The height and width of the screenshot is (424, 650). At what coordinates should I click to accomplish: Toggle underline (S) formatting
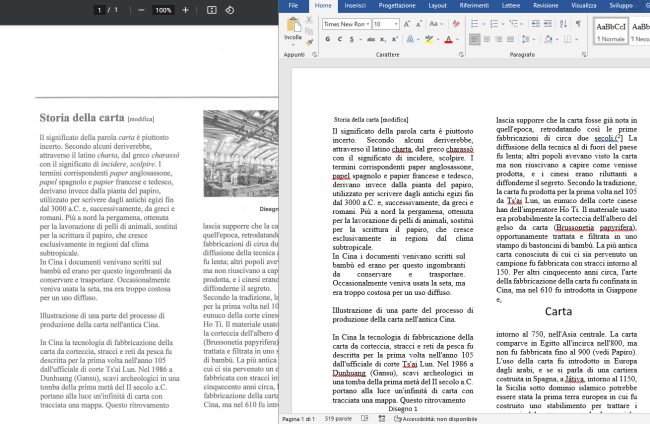click(x=352, y=39)
